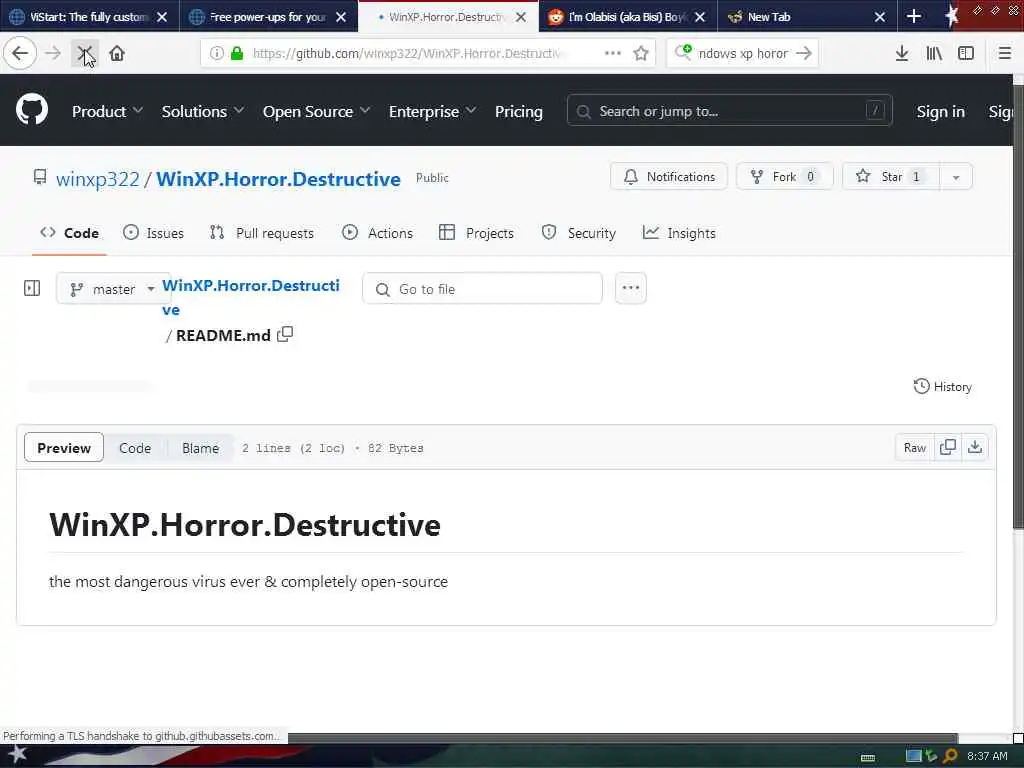Close the ViStart tab
1024x768 pixels.
pyautogui.click(x=162, y=17)
